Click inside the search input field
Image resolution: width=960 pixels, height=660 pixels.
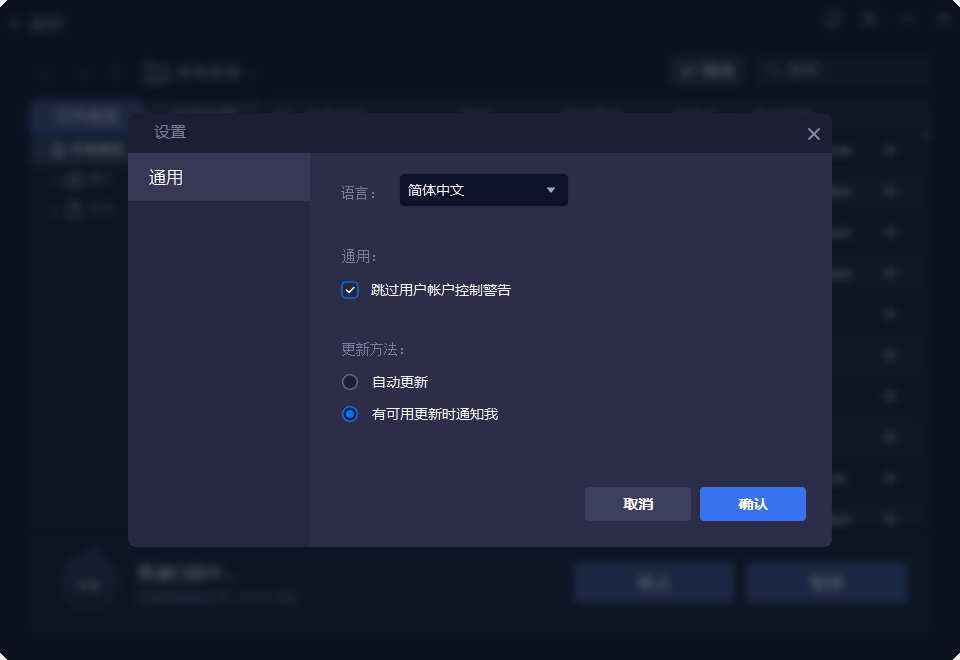pyautogui.click(x=850, y=70)
